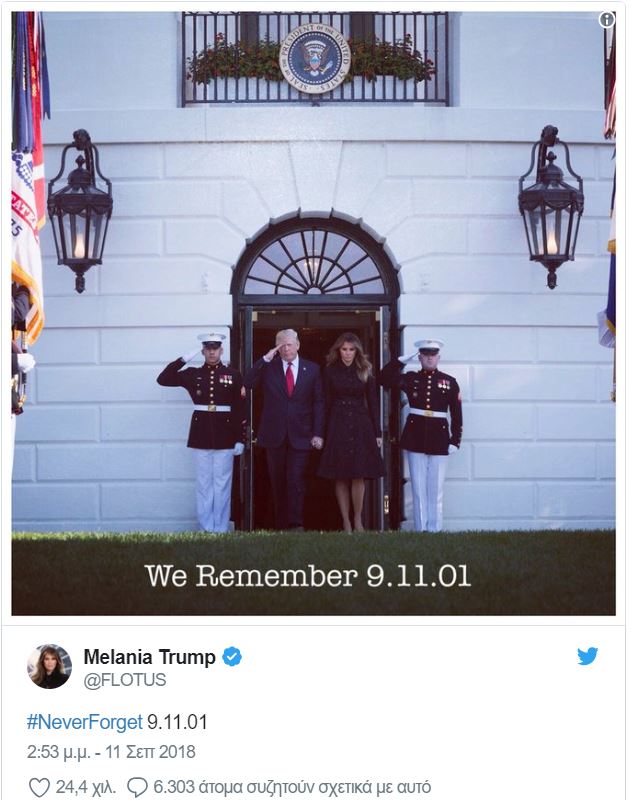Click the tweet text 9.11.01 after the hashtag
Image resolution: width=631 pixels, height=800 pixels.
[x=177, y=722]
